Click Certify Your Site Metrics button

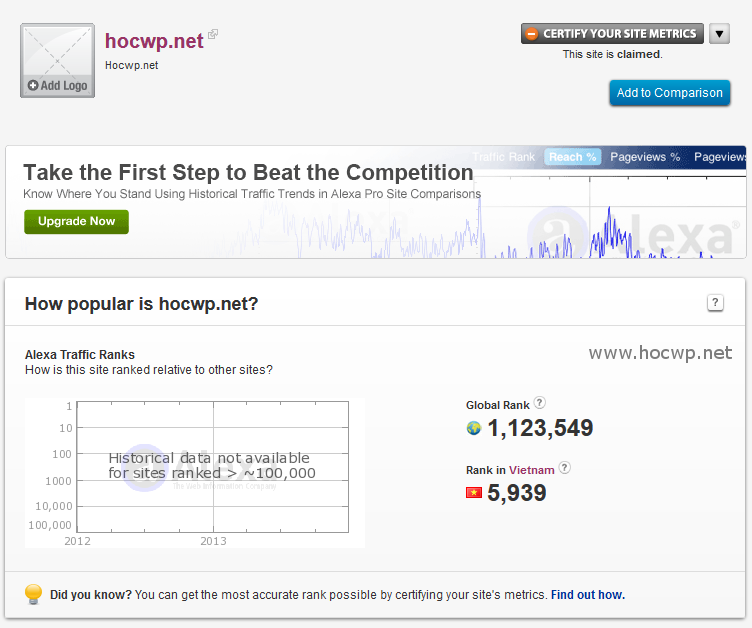click(x=612, y=34)
